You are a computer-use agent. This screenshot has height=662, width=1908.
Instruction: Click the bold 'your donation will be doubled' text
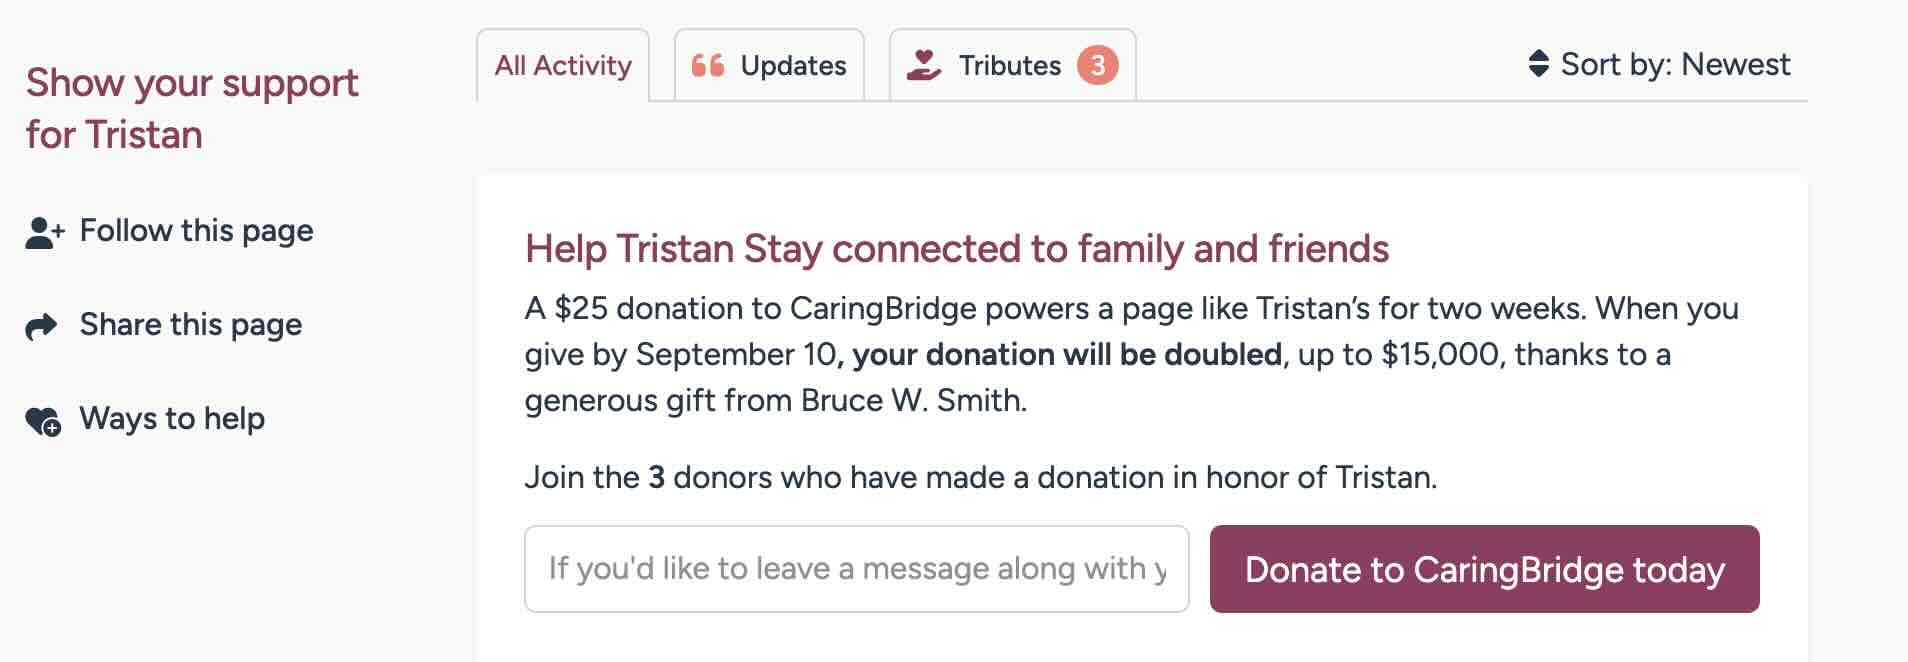pyautogui.click(x=1066, y=355)
